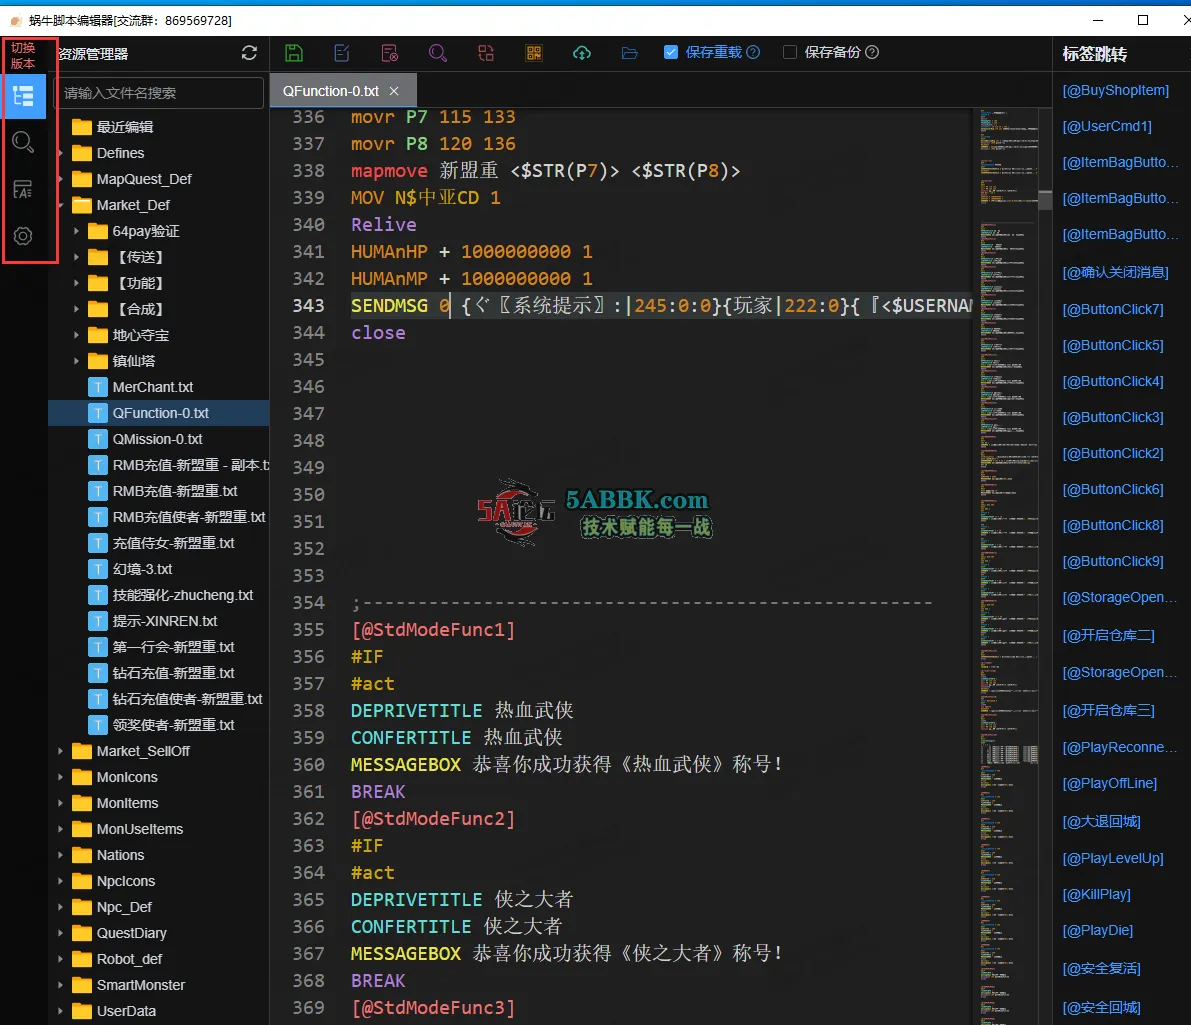Click the purple search toolbar icon
The height and width of the screenshot is (1025, 1191).
point(438,52)
